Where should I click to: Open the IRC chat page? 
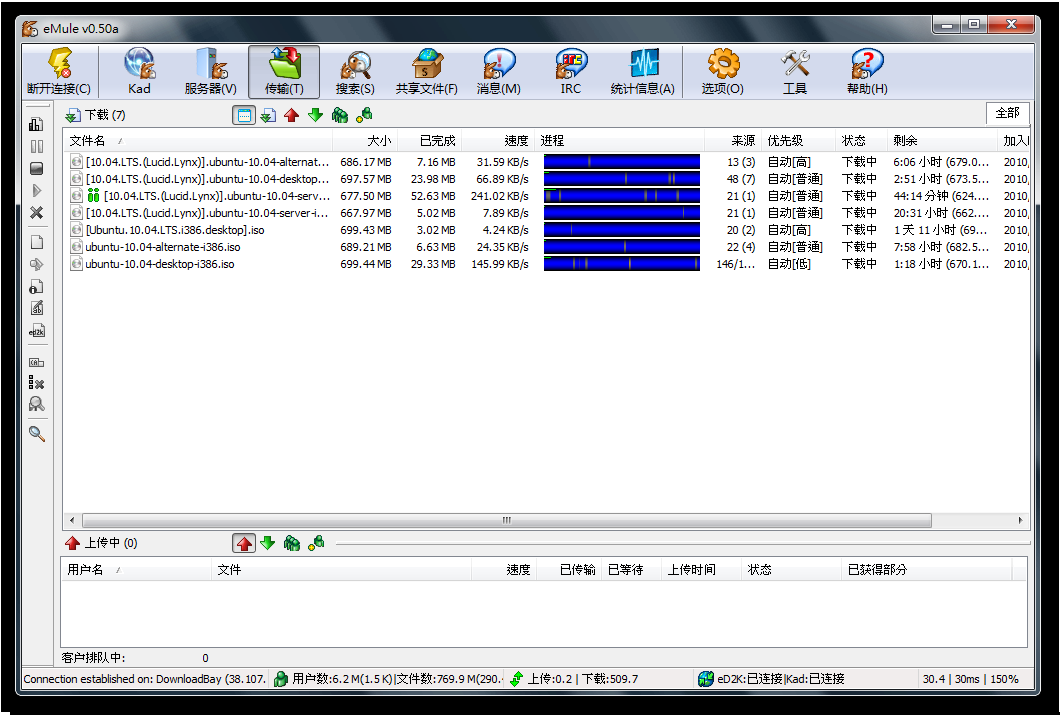point(571,72)
